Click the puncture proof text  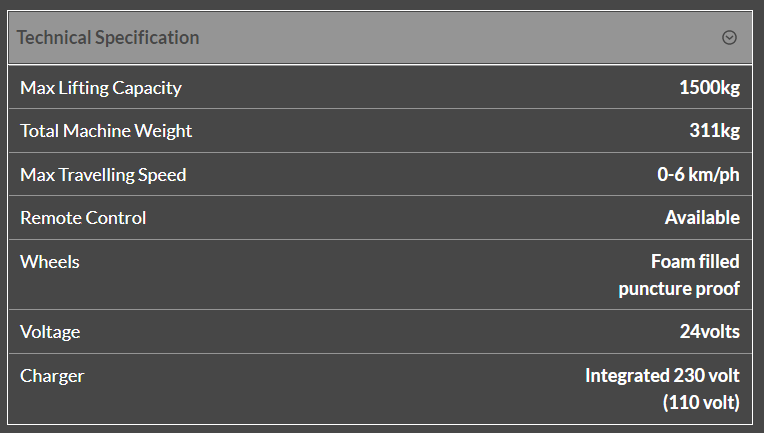[x=679, y=289]
